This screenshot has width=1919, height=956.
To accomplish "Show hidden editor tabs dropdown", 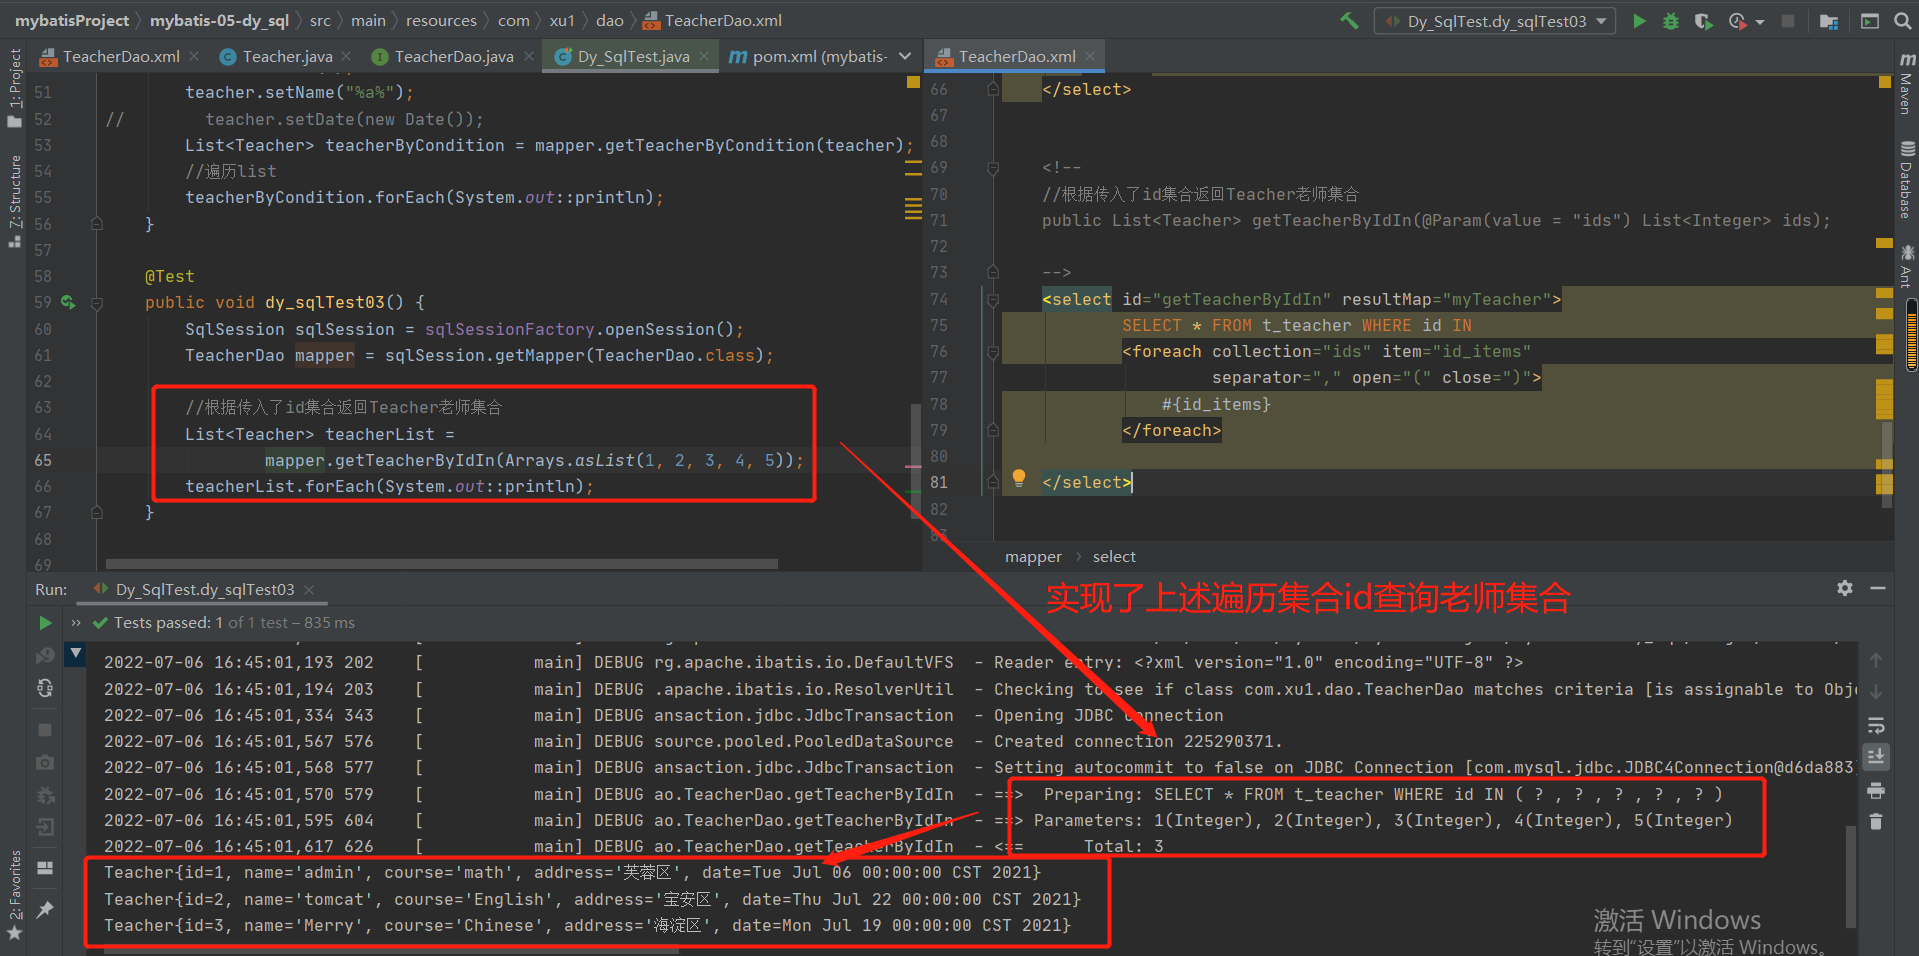I will 905,57.
